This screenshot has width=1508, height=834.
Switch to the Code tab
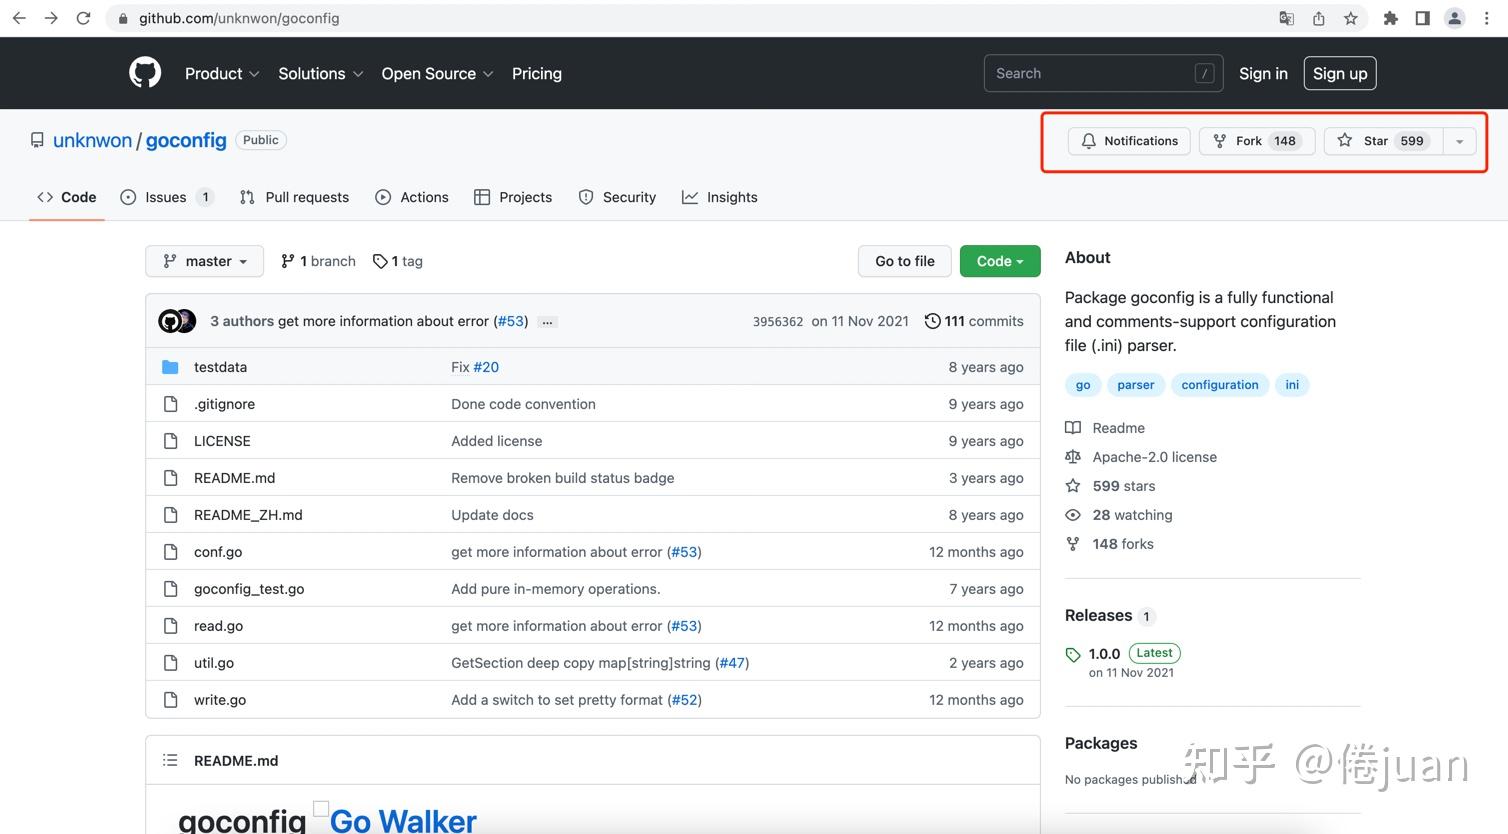click(x=67, y=197)
